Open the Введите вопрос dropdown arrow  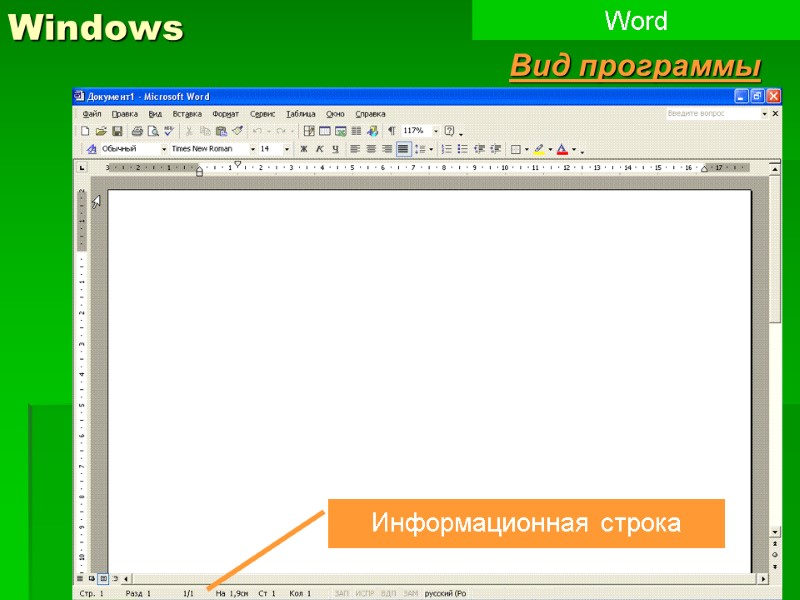[x=764, y=114]
